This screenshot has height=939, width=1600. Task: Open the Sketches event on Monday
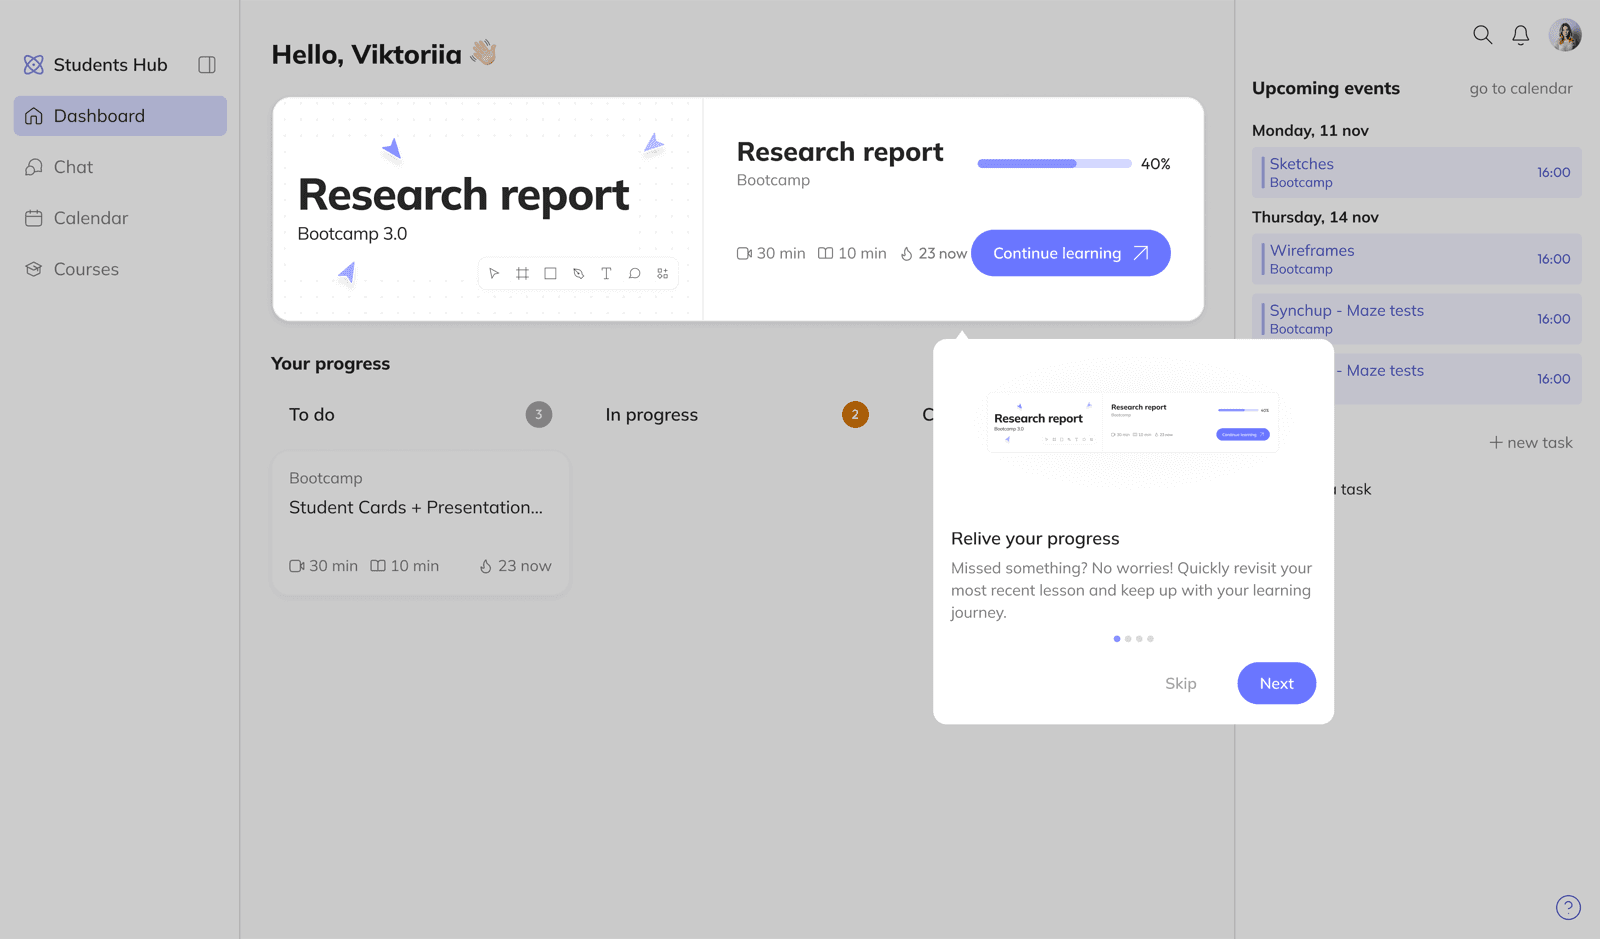(x=1417, y=172)
